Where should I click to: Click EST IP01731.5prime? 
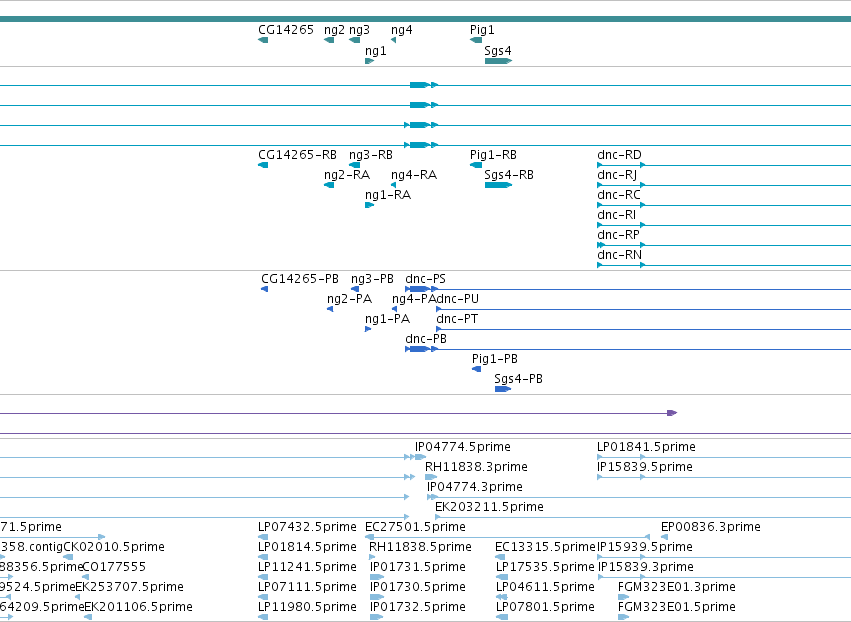tap(418, 567)
